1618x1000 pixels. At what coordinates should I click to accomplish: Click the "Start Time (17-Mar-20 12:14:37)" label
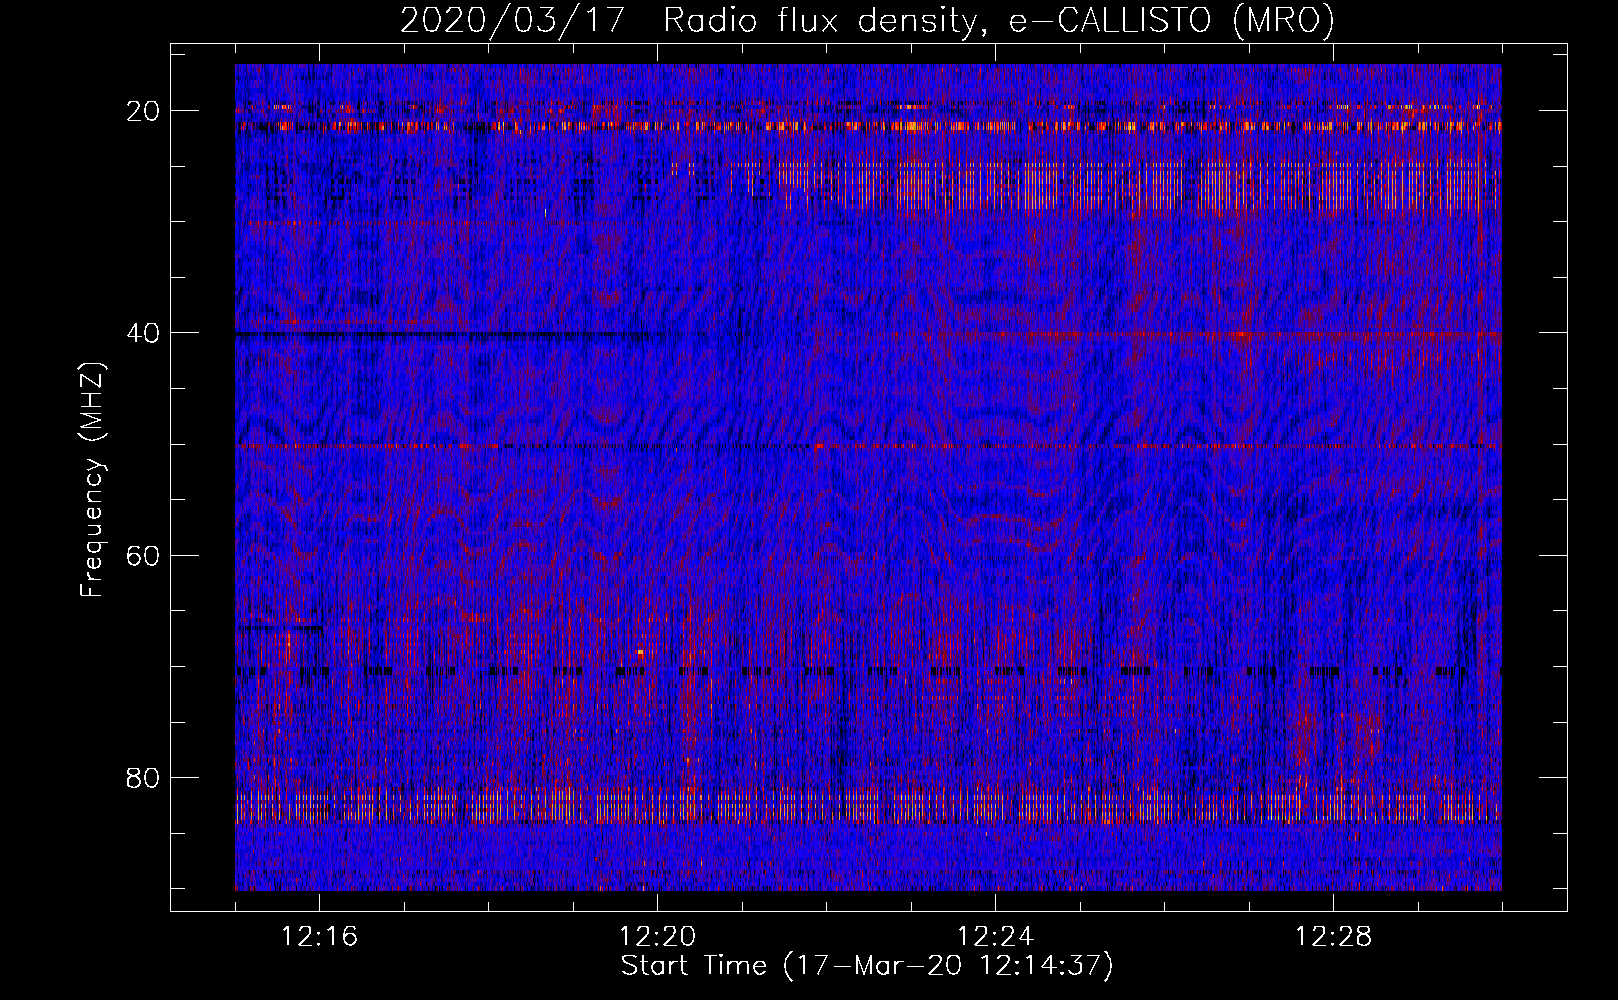pyautogui.click(x=867, y=966)
